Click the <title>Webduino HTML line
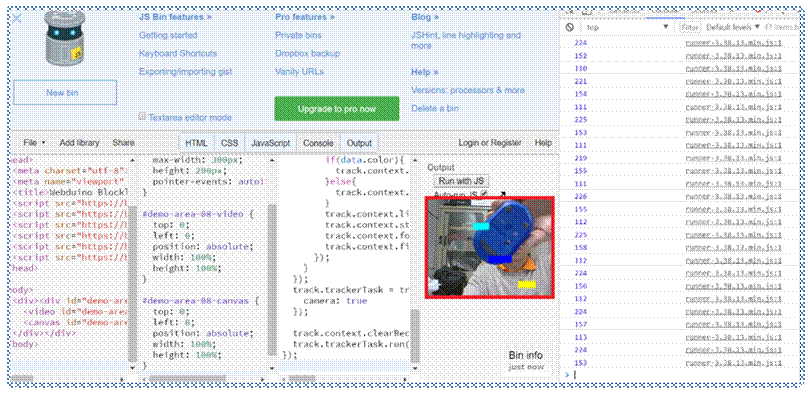The image size is (810, 393). [71, 193]
